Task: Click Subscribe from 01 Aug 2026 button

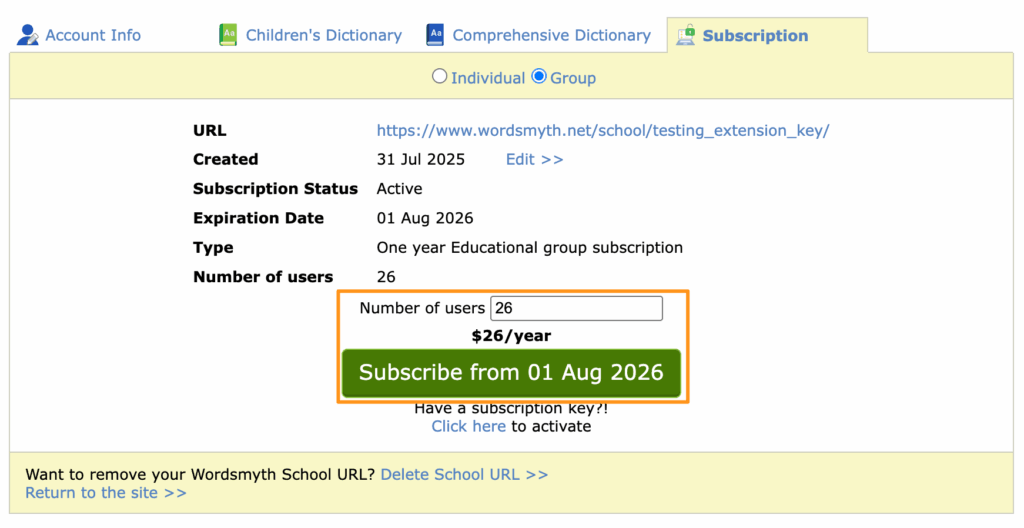Action: click(x=511, y=373)
